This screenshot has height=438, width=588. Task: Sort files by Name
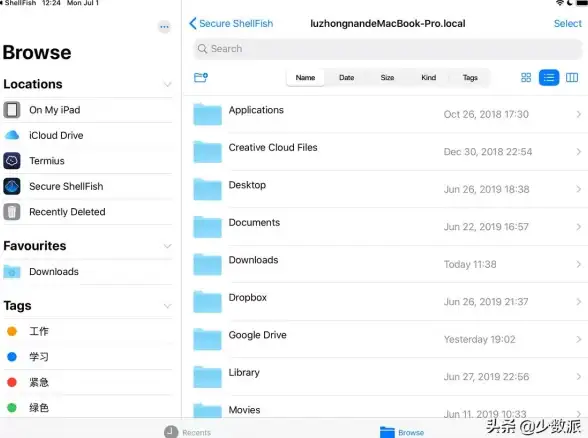[305, 78]
